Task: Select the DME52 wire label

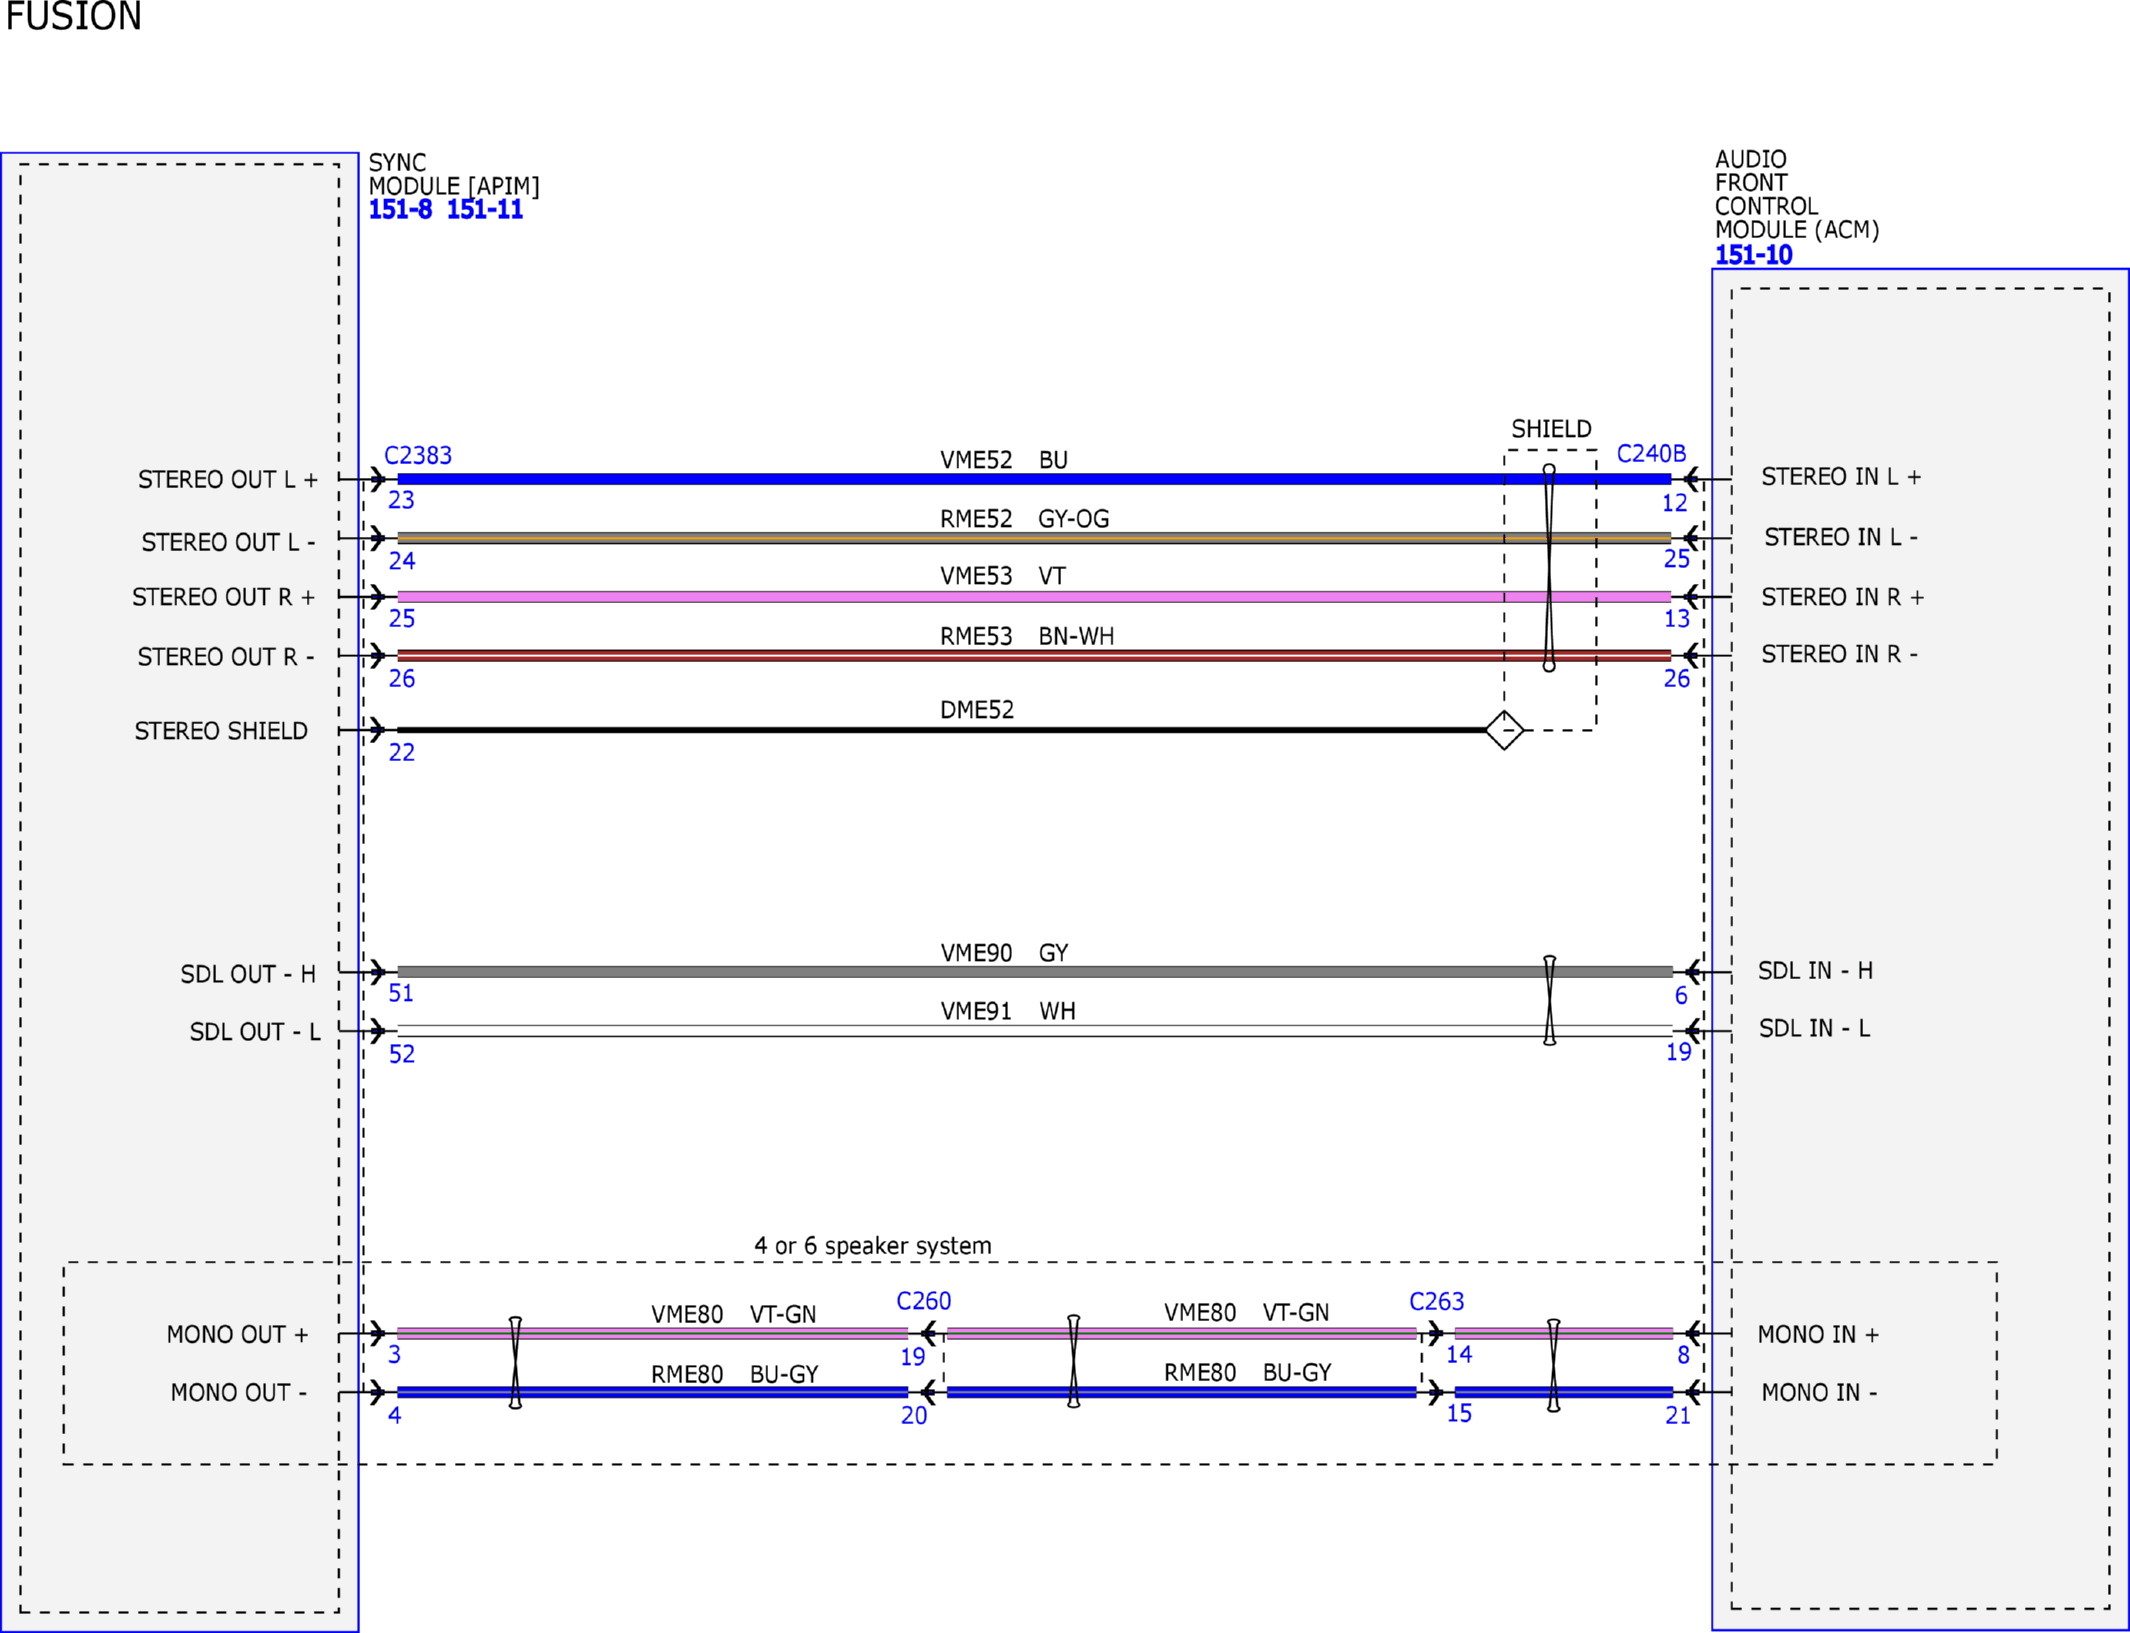Action: pyautogui.click(x=977, y=710)
